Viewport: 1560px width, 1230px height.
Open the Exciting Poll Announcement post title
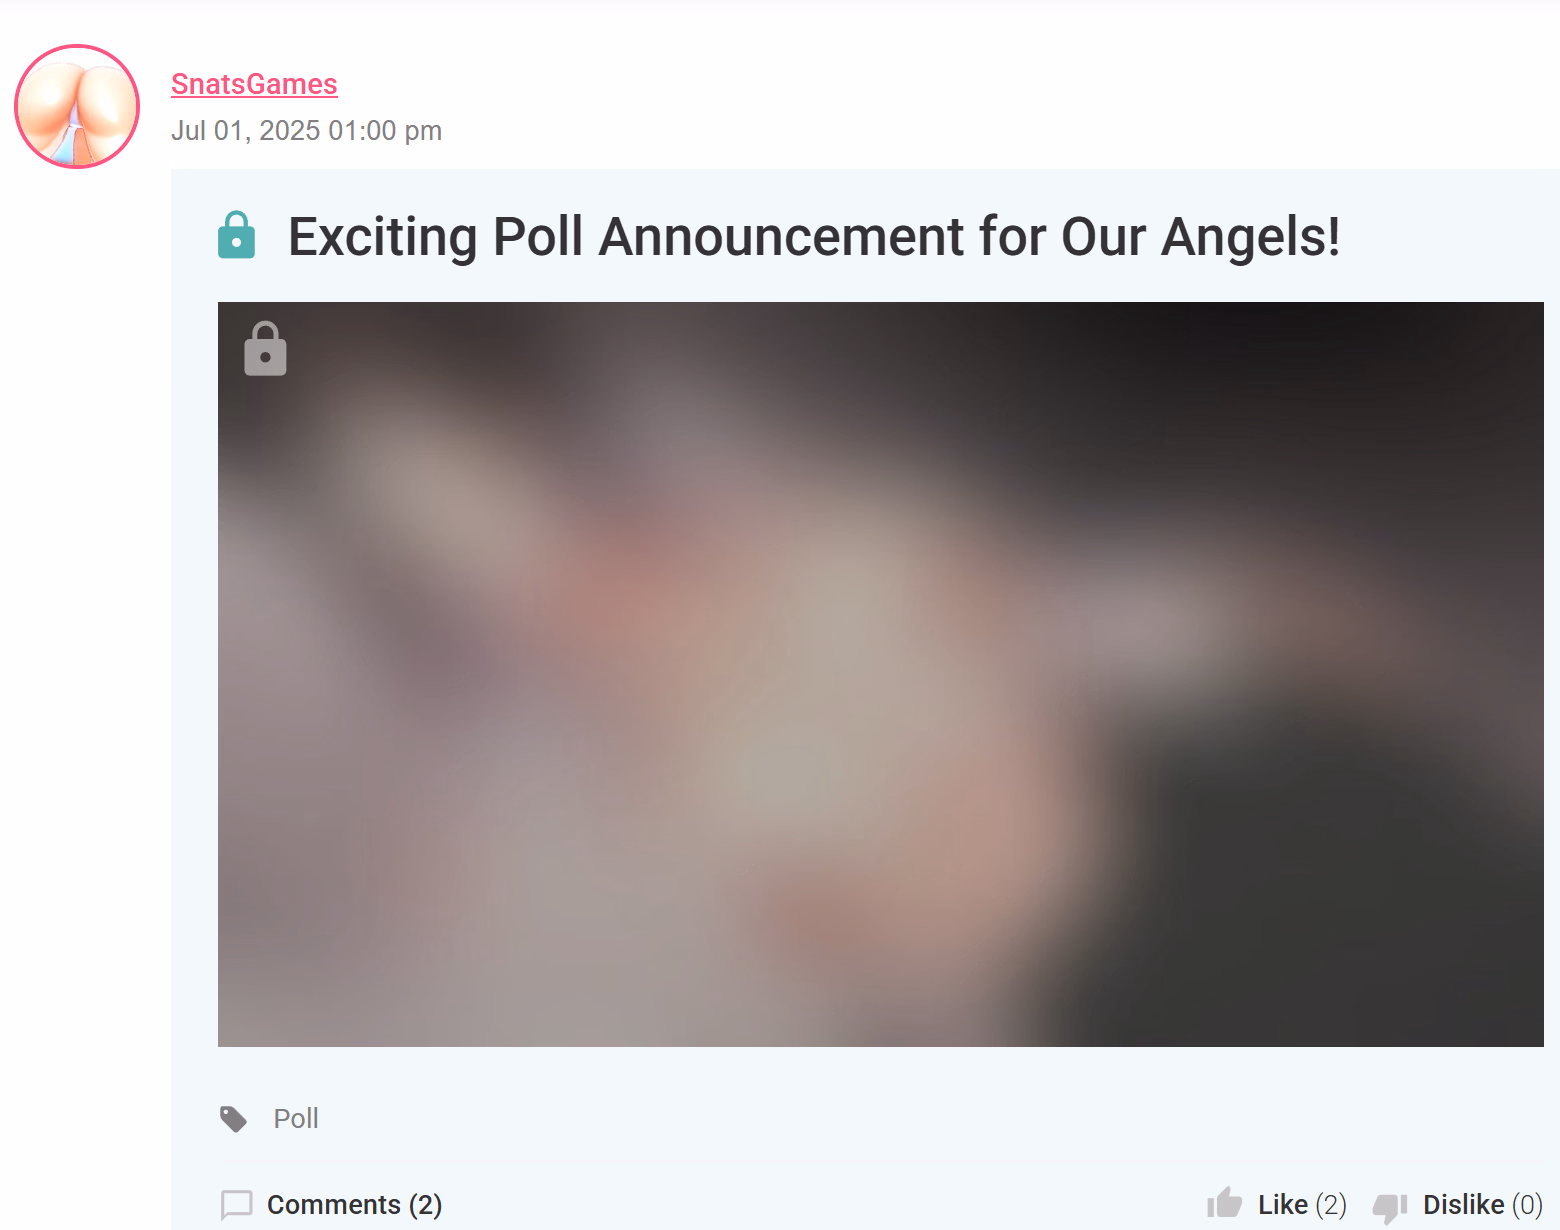click(x=814, y=237)
